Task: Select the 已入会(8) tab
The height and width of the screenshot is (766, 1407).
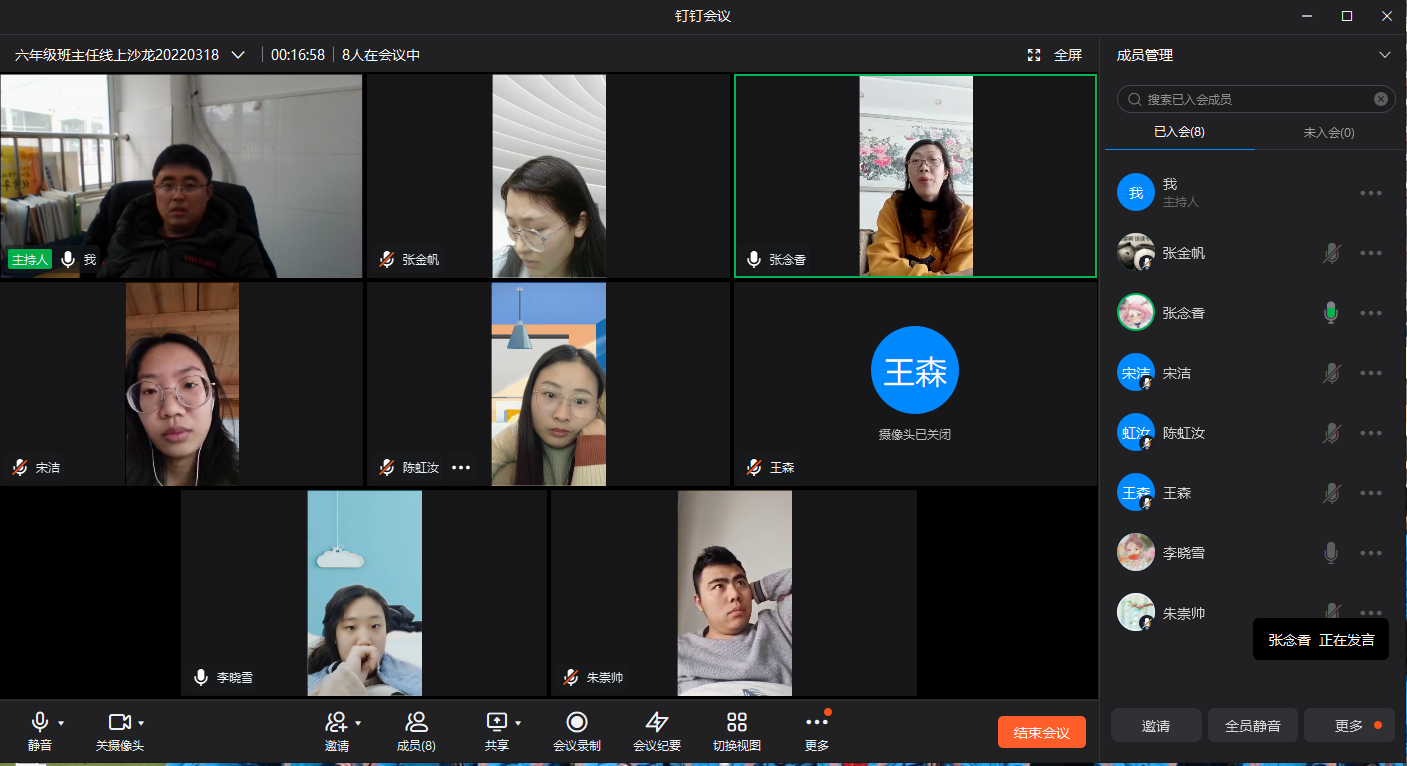Action: (1179, 132)
